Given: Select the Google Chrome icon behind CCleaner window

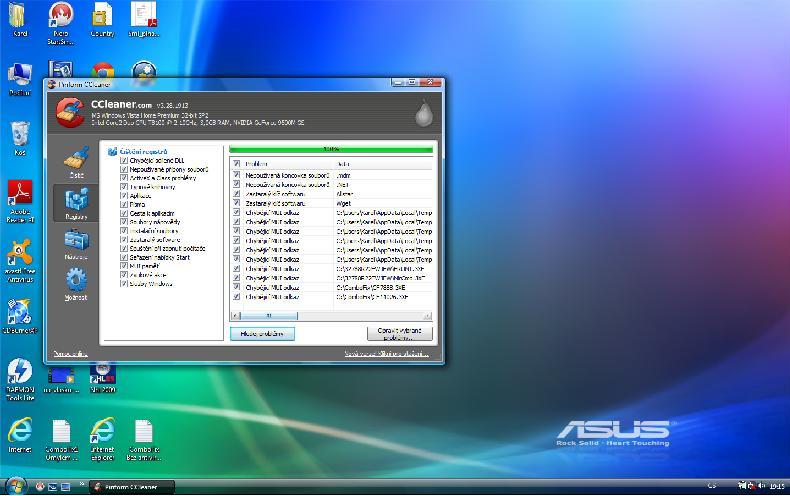Looking at the screenshot, I should [103, 71].
